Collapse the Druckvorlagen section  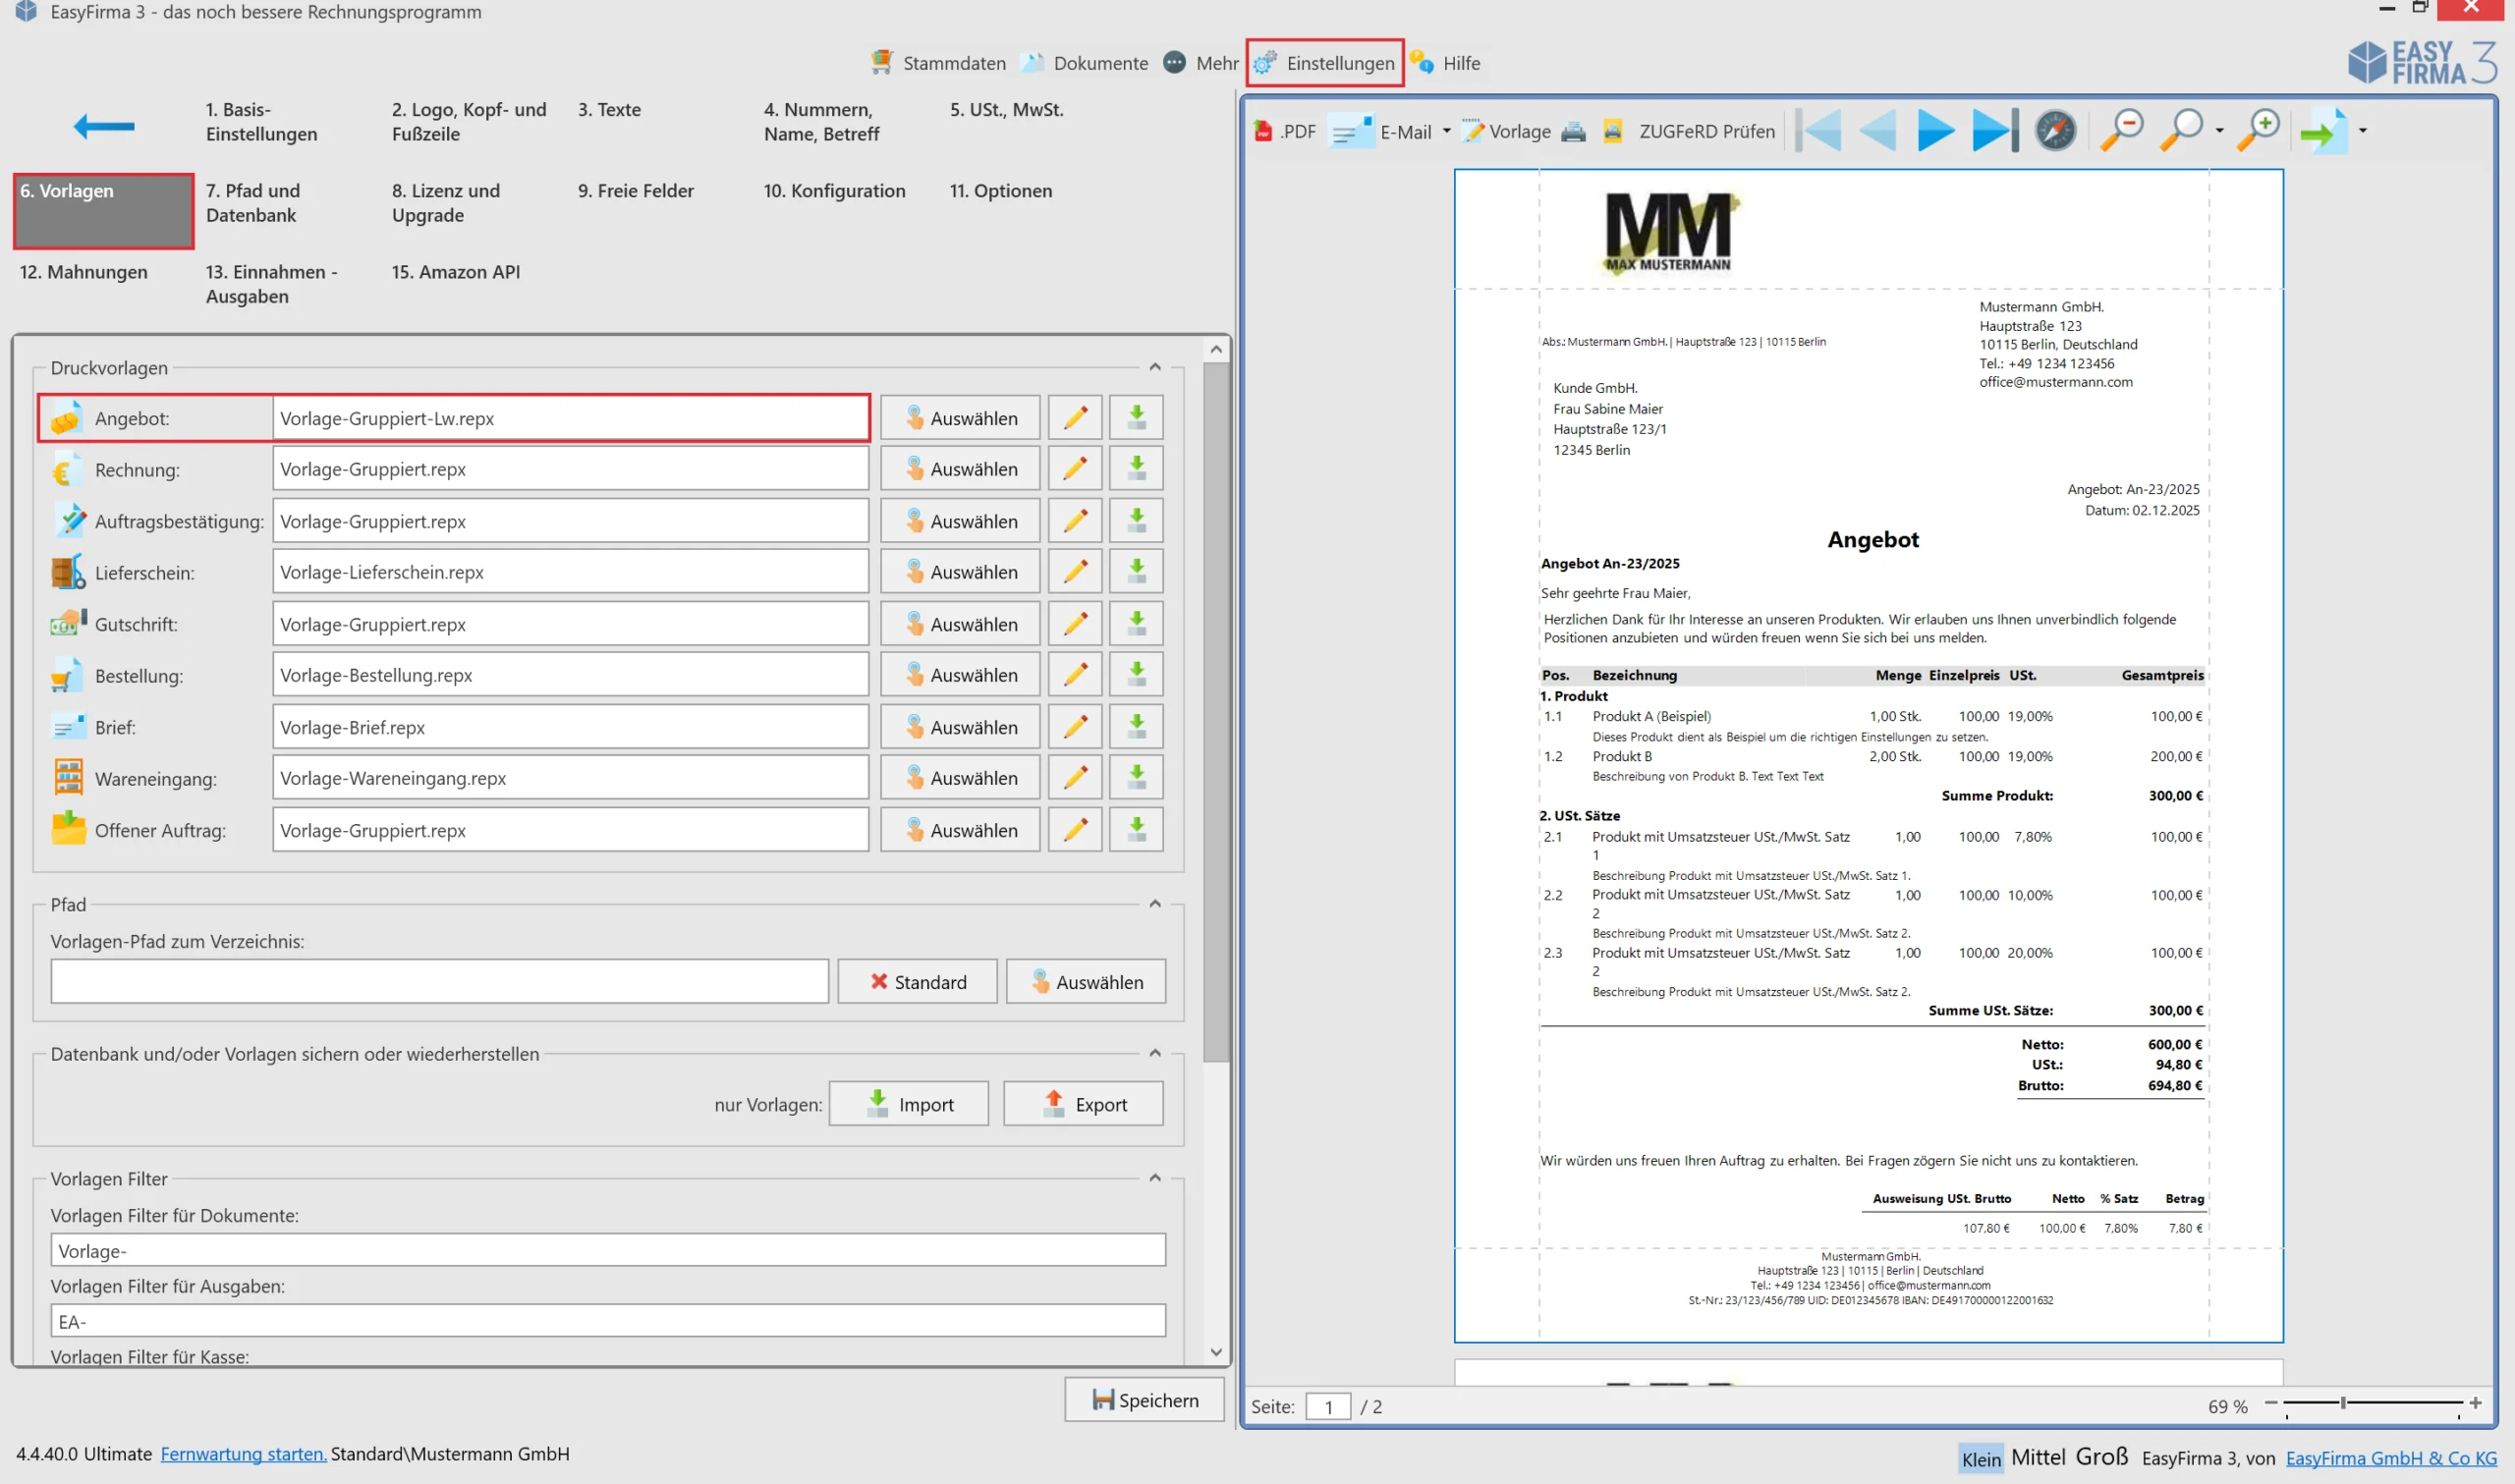(1155, 367)
